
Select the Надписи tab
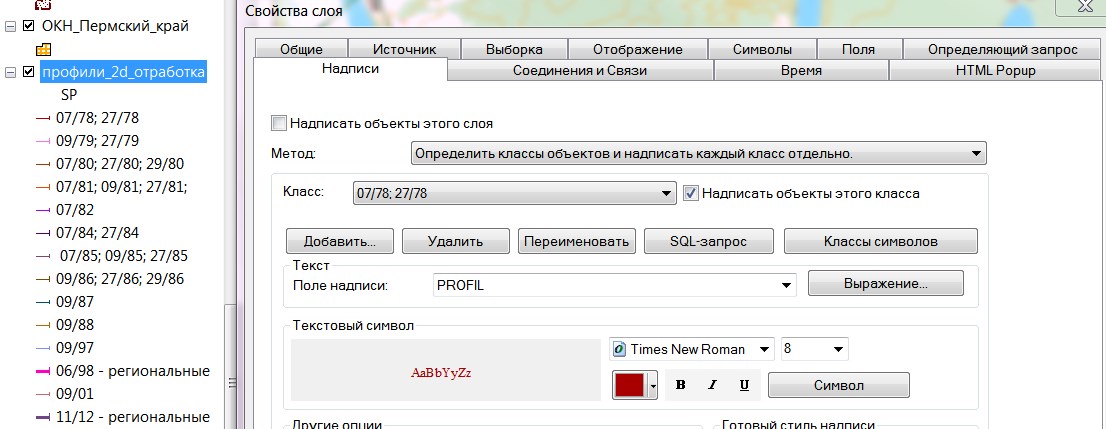(x=351, y=68)
